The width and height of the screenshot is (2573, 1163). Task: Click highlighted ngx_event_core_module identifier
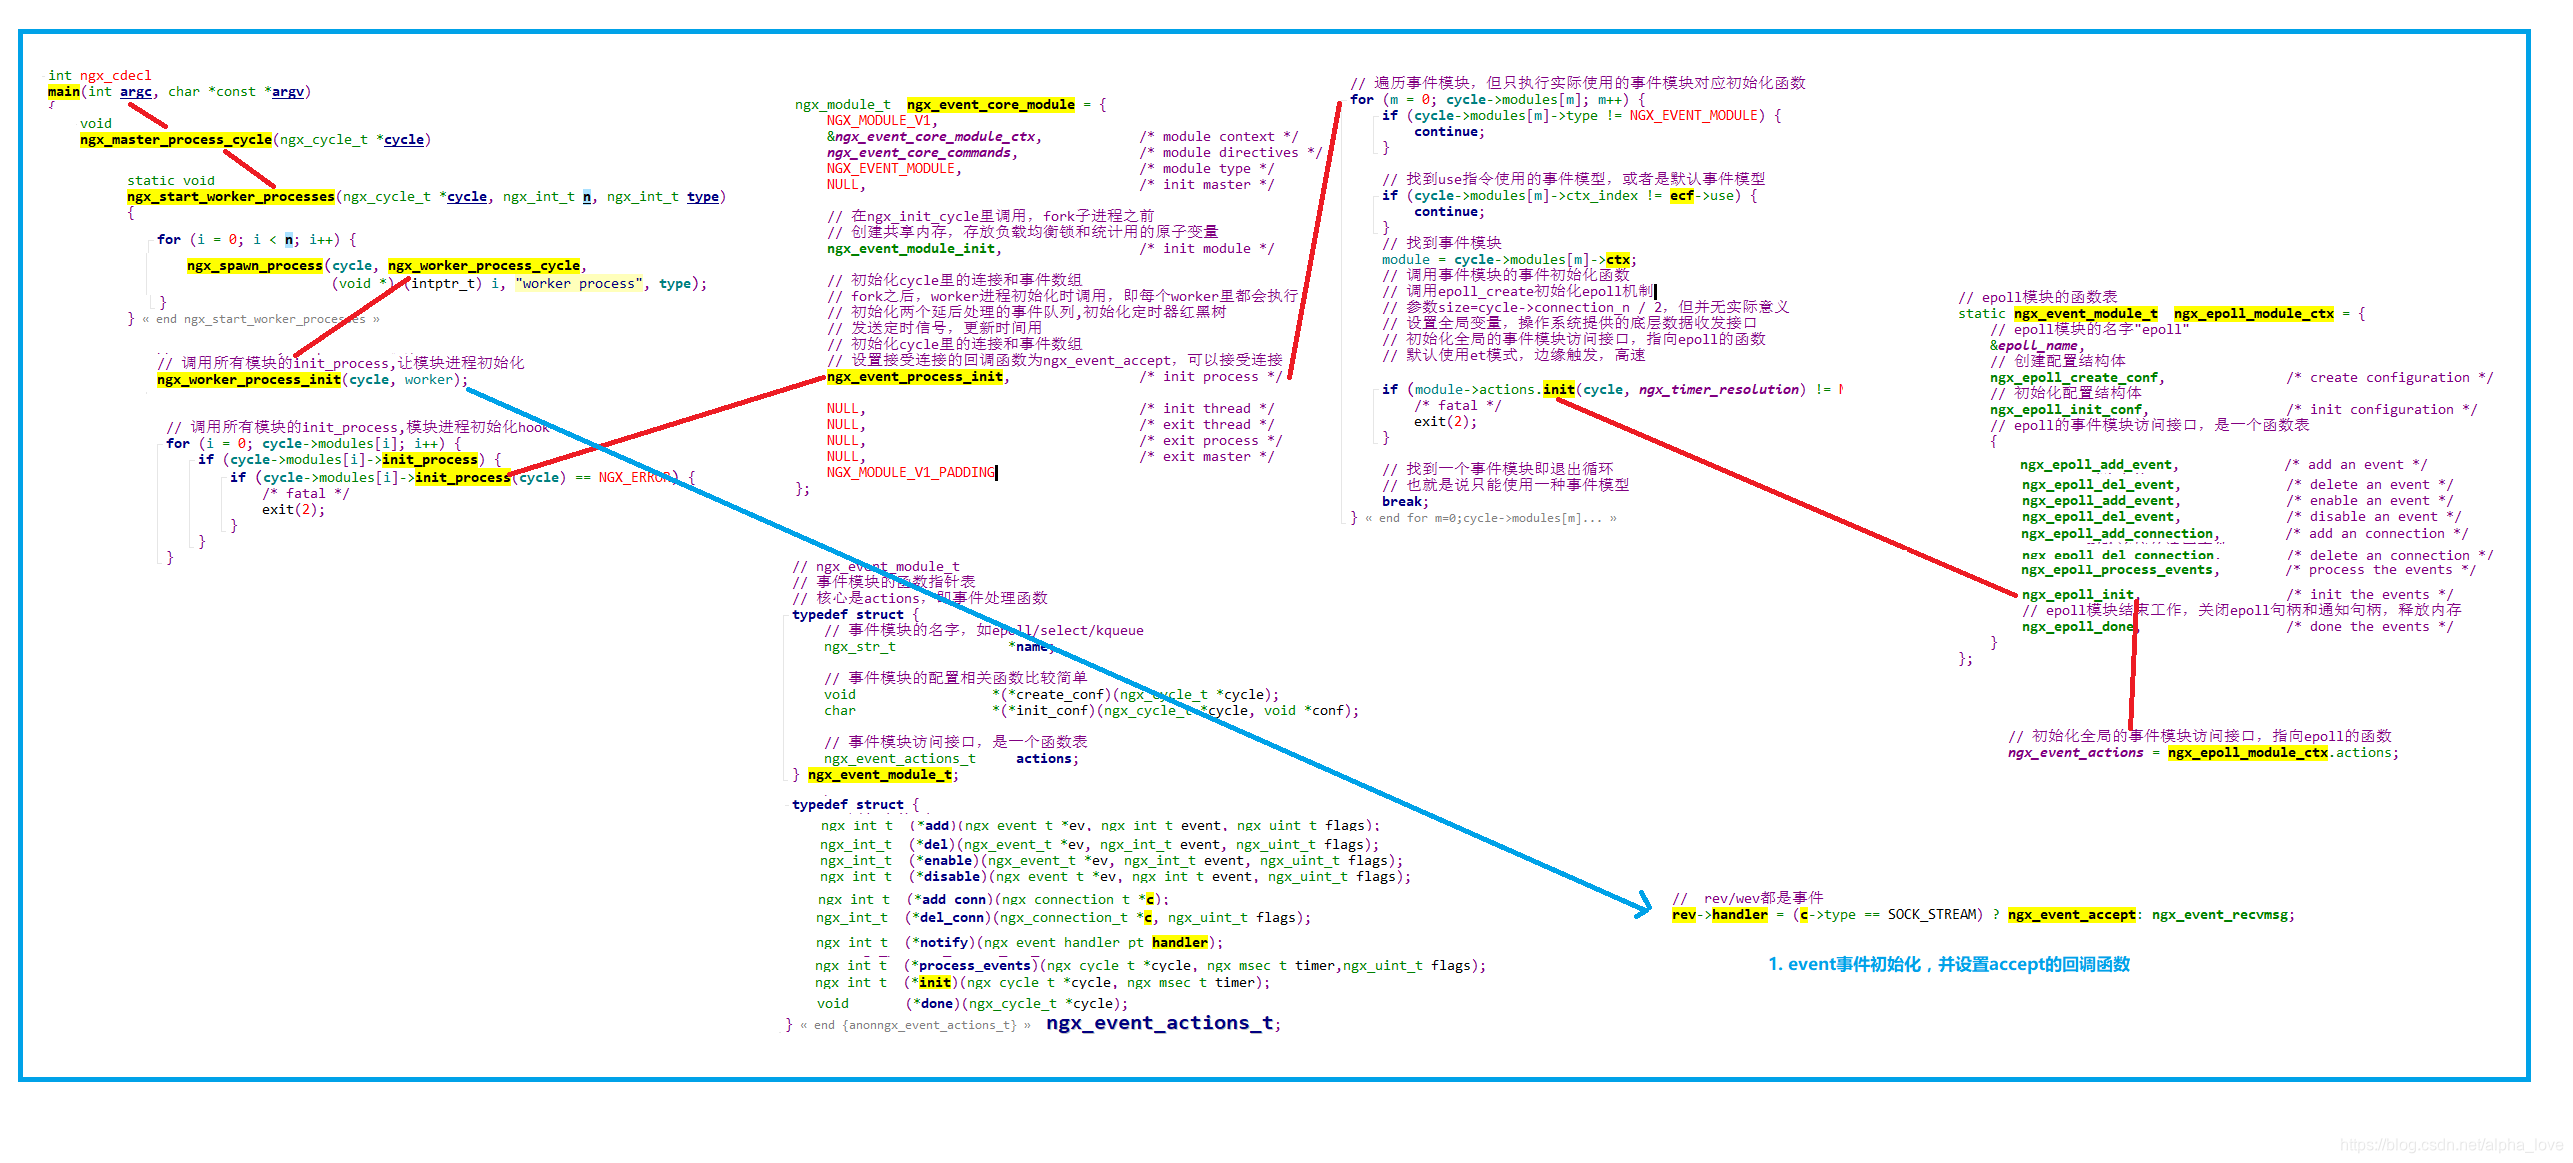[990, 105]
